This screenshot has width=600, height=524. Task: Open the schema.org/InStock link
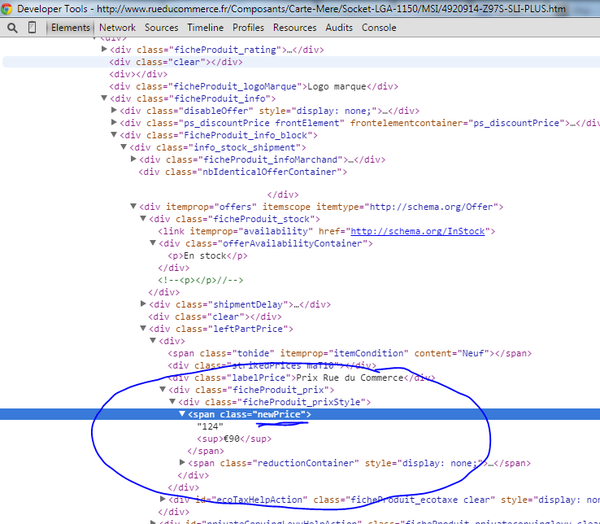(417, 231)
